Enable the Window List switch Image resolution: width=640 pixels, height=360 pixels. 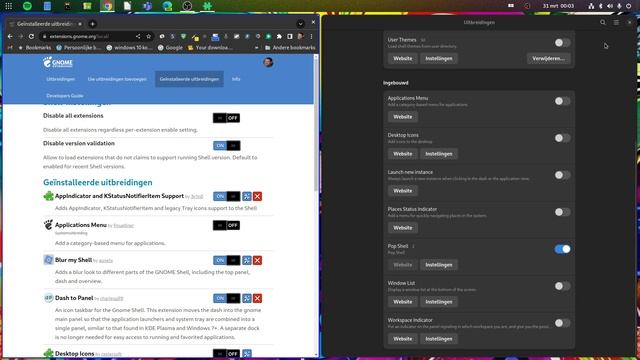[562, 286]
